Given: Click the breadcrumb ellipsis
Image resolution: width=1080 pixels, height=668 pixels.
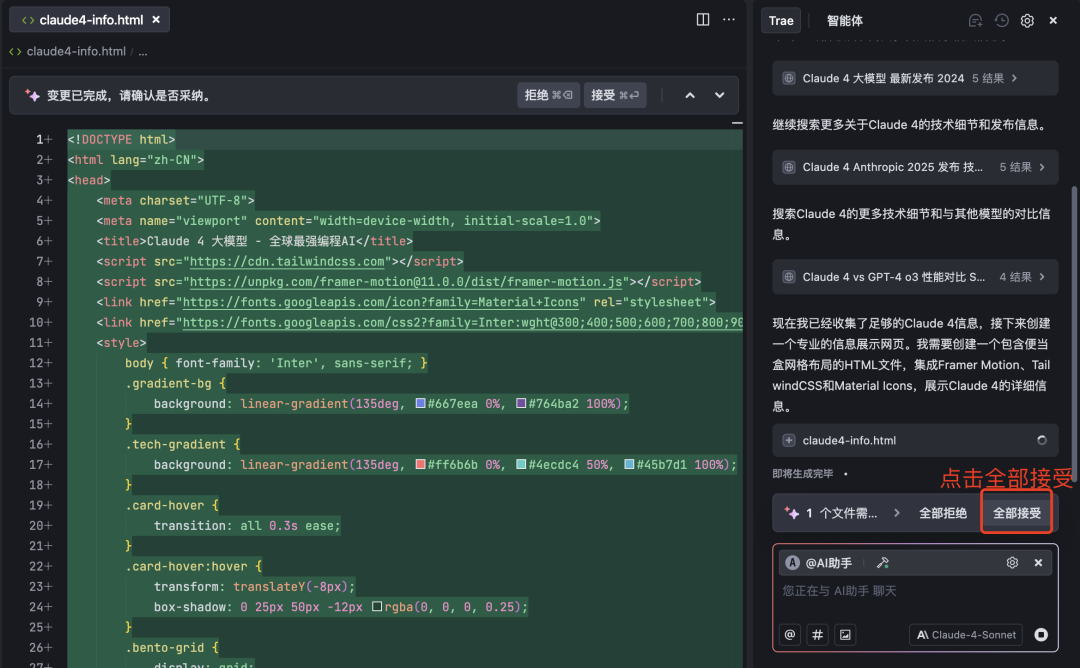Looking at the screenshot, I should point(143,52).
